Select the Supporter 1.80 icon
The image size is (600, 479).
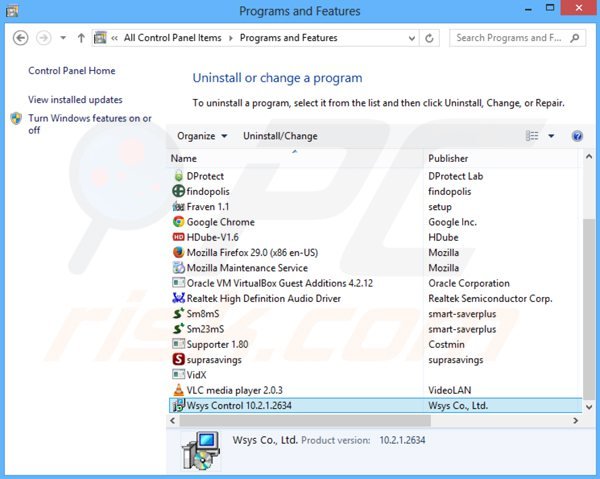[178, 344]
